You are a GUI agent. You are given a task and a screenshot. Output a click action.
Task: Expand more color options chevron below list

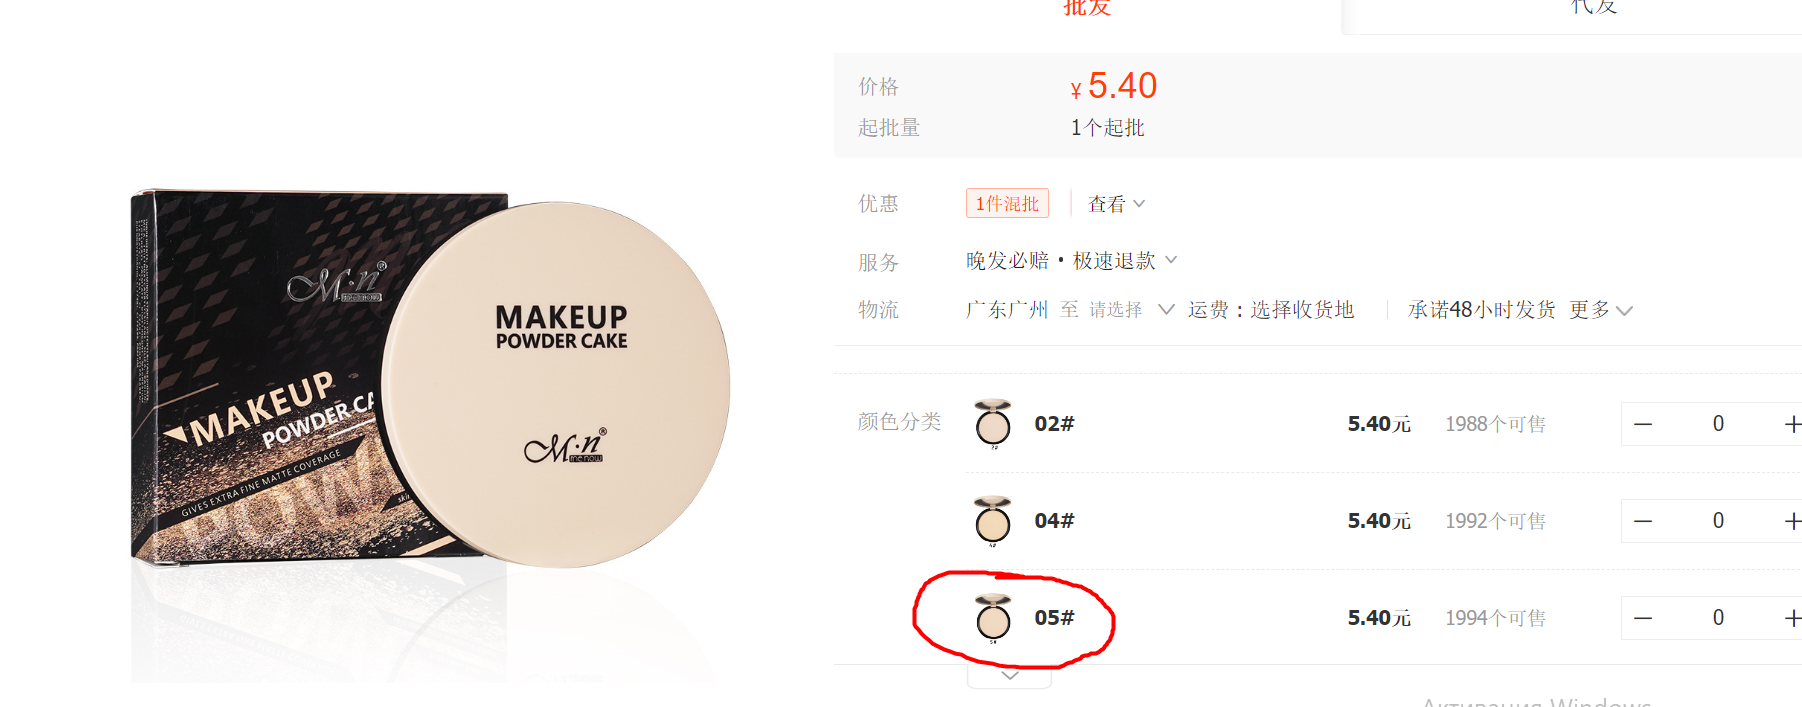[1010, 676]
